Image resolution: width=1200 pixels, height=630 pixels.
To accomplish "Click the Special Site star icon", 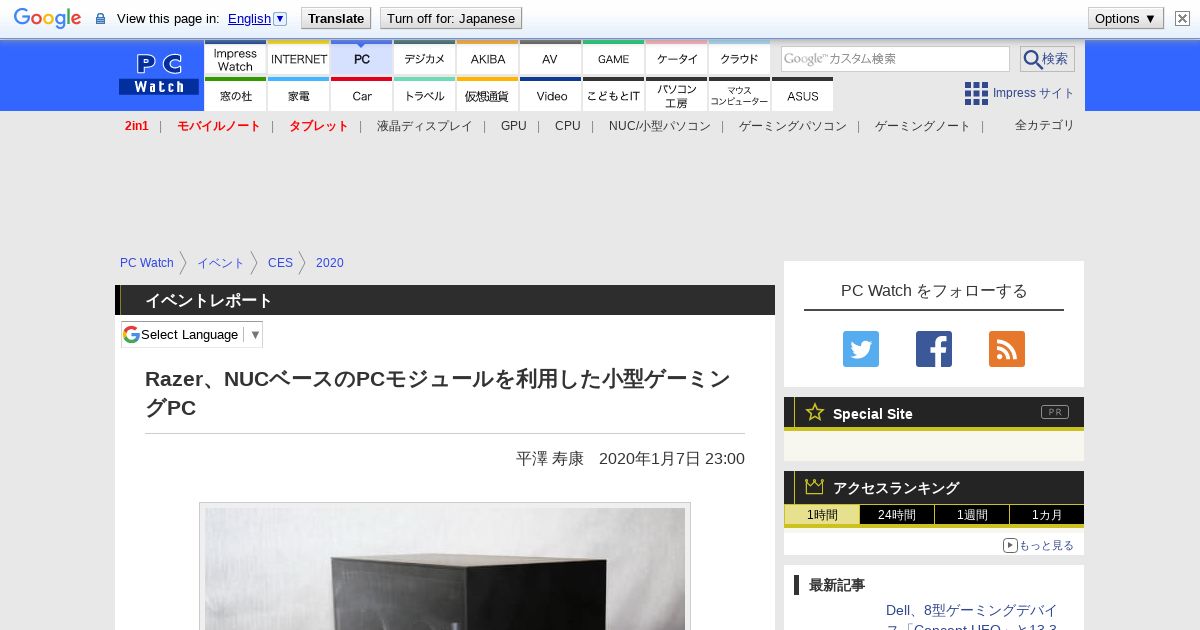I will [815, 412].
